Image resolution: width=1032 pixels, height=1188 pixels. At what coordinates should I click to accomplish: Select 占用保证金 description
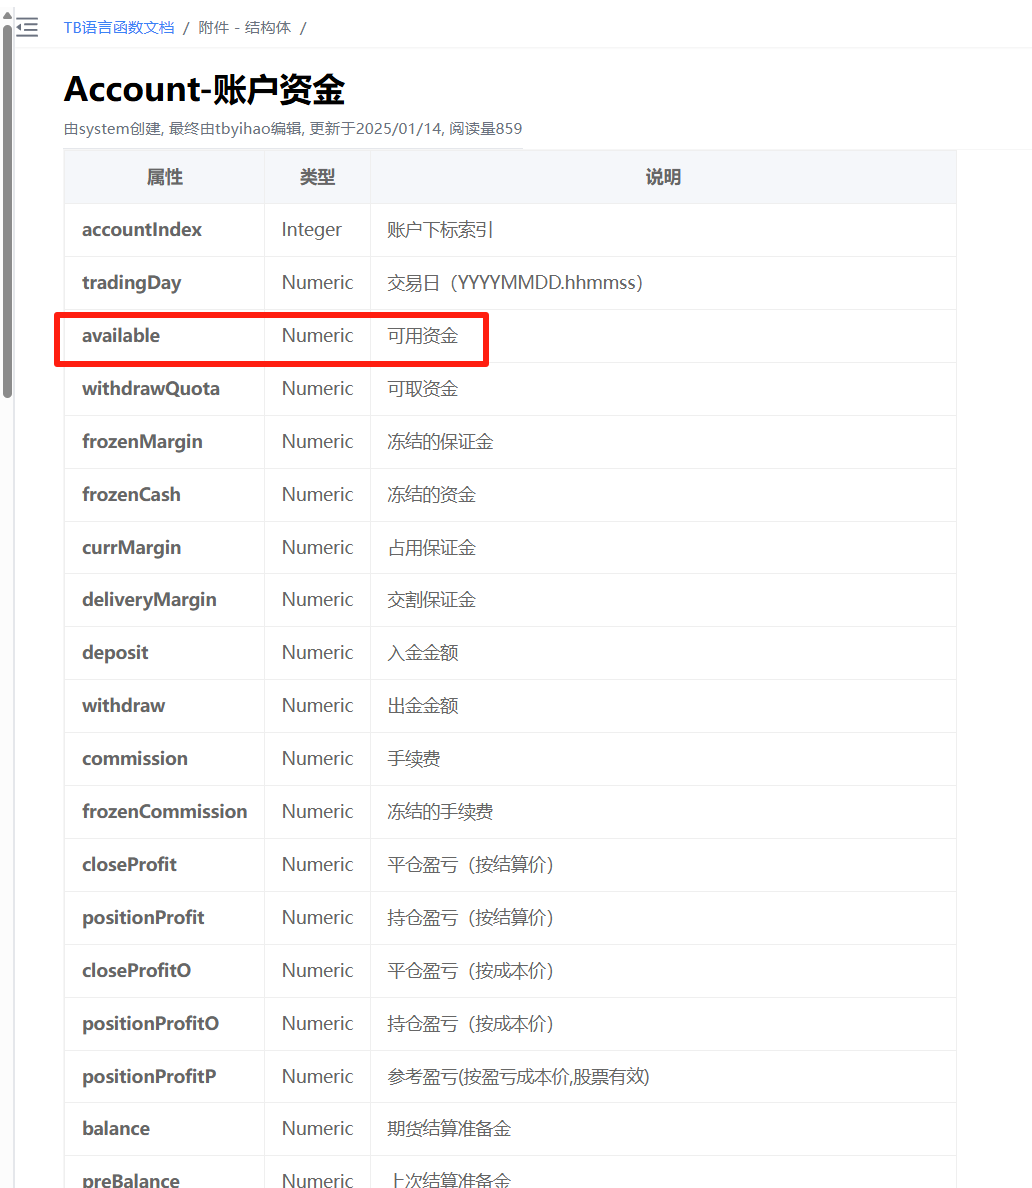click(x=431, y=548)
